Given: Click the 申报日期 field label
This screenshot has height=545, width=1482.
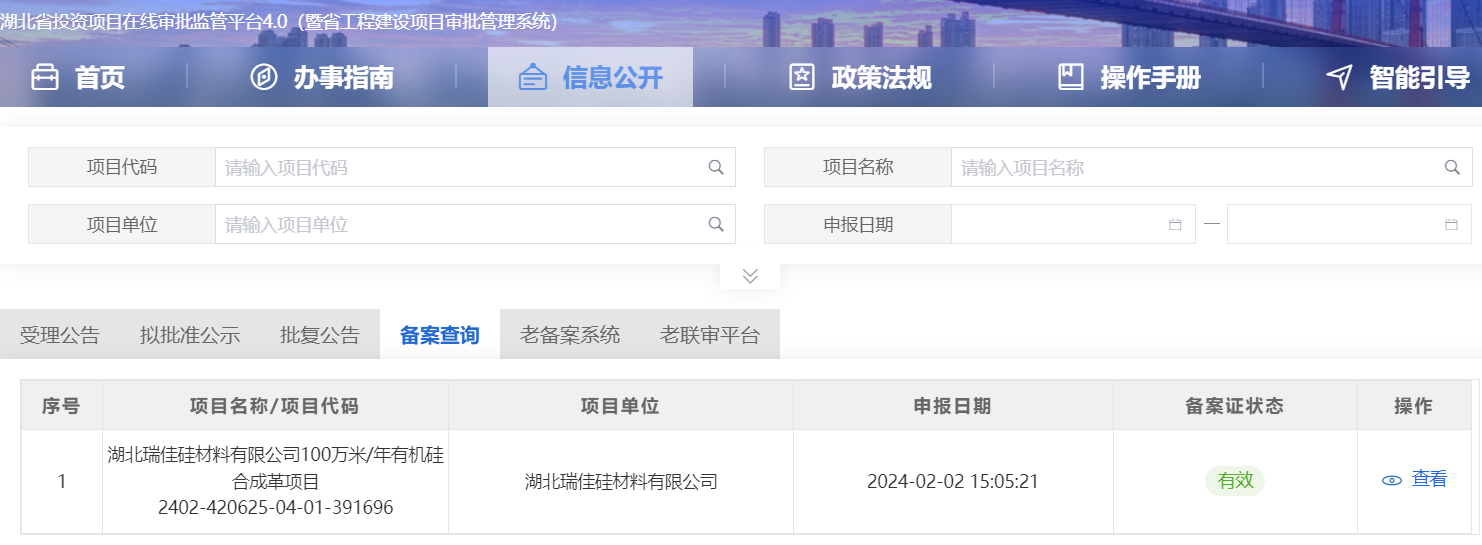Looking at the screenshot, I should coord(858,224).
